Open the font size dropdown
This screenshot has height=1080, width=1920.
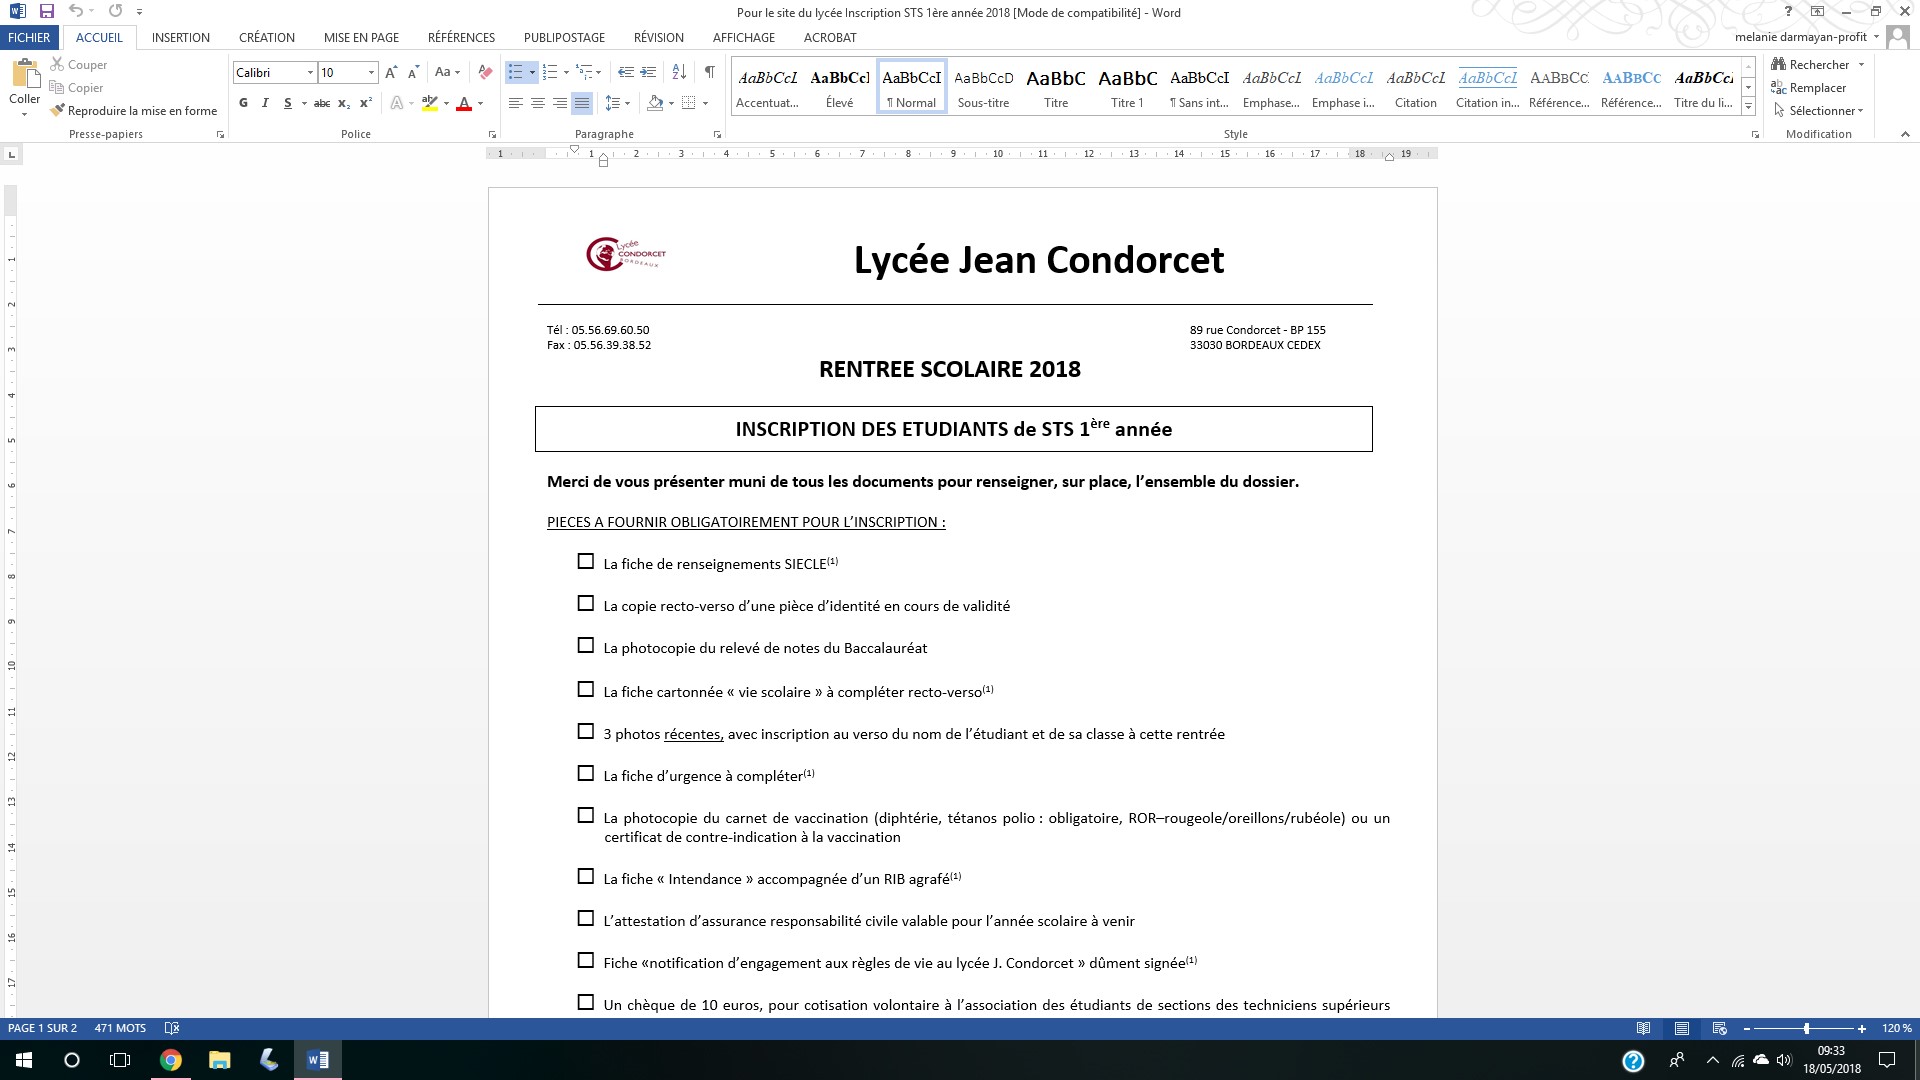pyautogui.click(x=371, y=72)
